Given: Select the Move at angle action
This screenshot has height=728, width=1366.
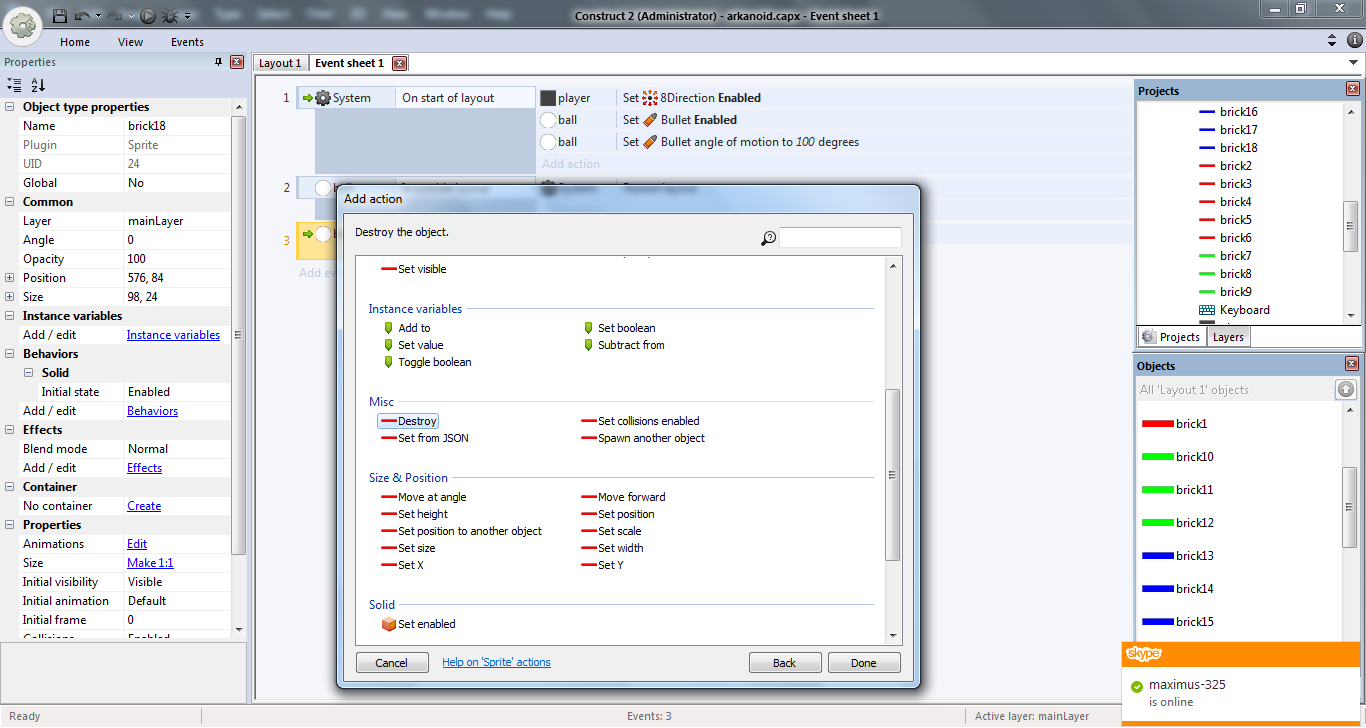Looking at the screenshot, I should [x=424, y=497].
